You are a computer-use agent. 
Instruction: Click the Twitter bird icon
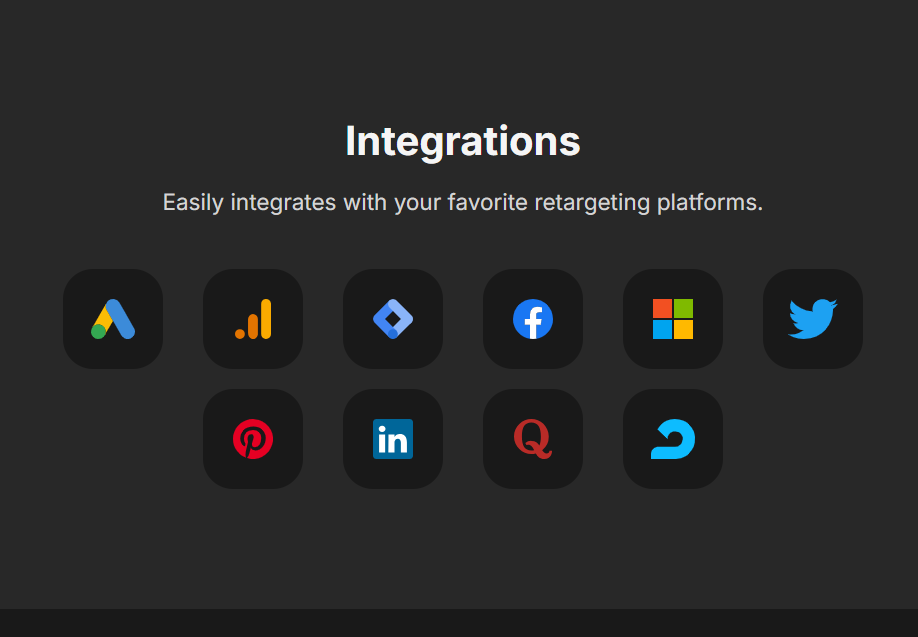click(x=813, y=319)
